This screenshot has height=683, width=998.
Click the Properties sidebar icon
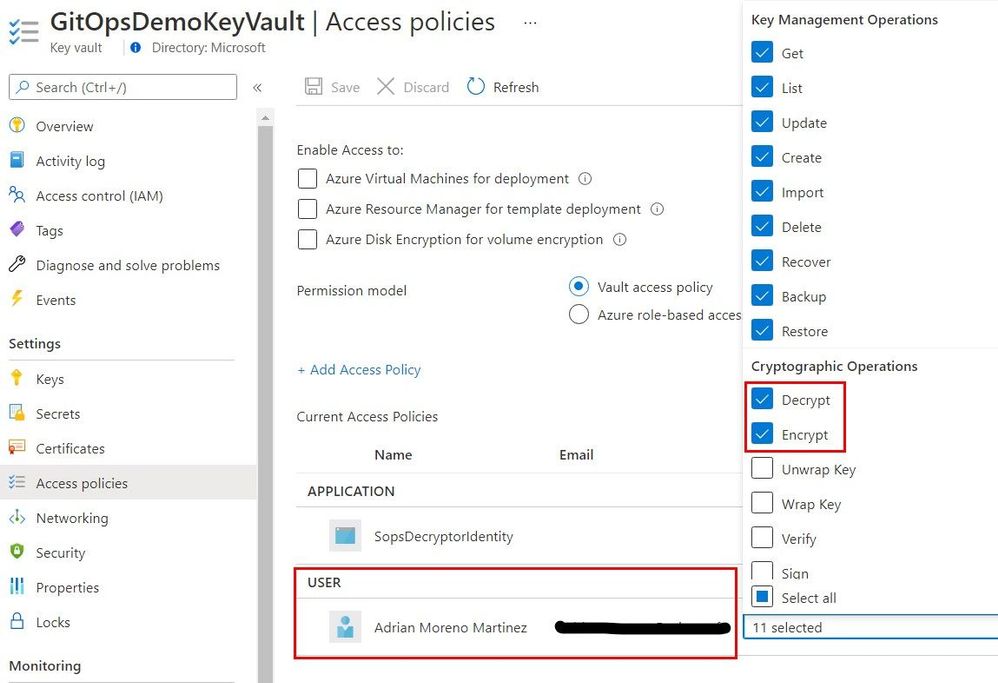click(17, 586)
